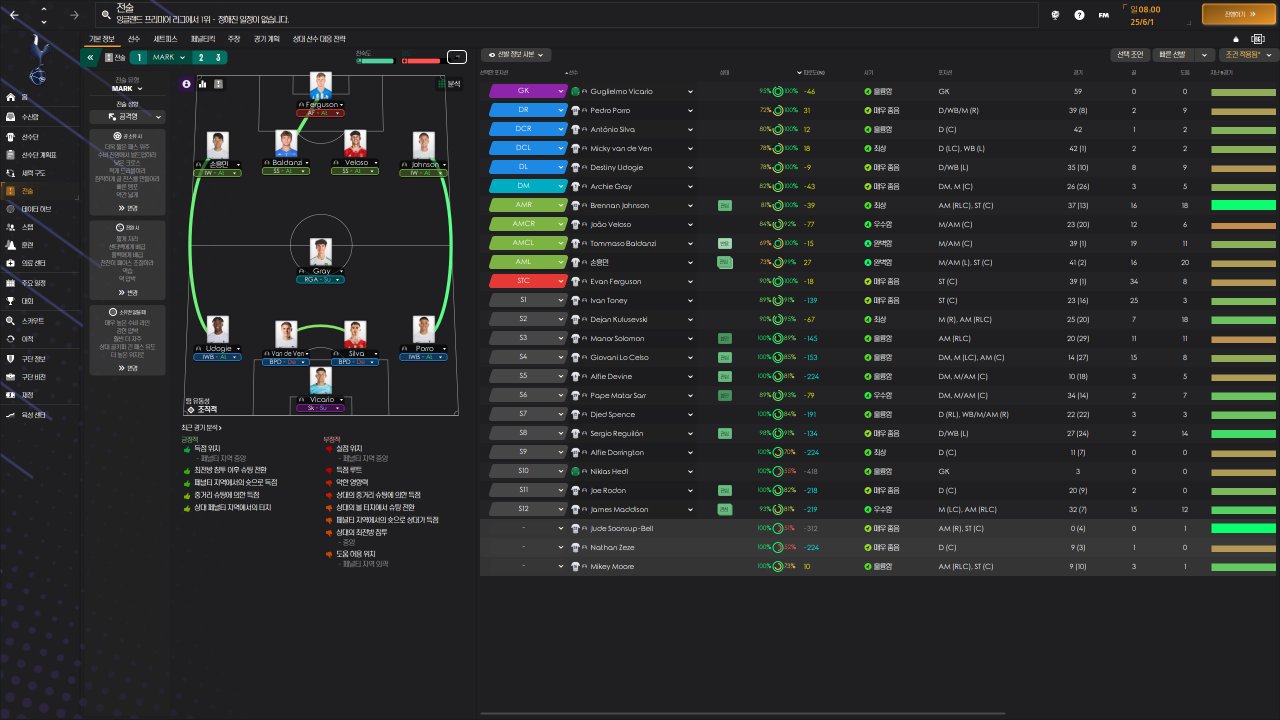This screenshot has height=720, width=1280.
Task: Open 수신함 inbox in the sidebar
Action: pyautogui.click(x=31, y=117)
